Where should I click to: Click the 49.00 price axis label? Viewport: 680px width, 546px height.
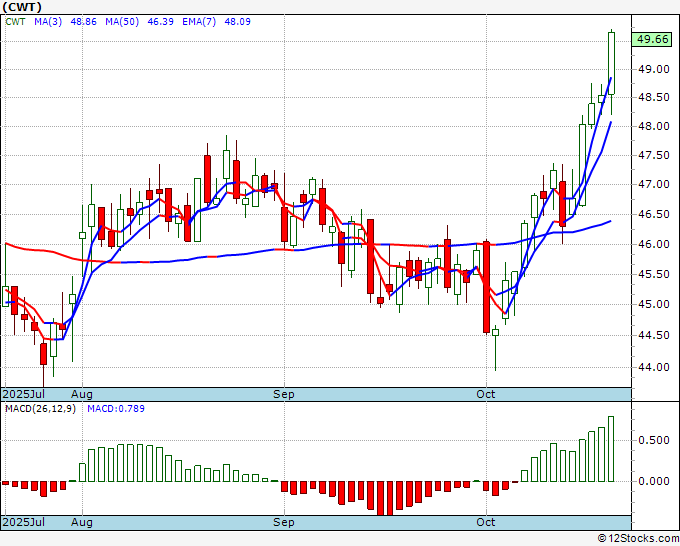[653, 69]
